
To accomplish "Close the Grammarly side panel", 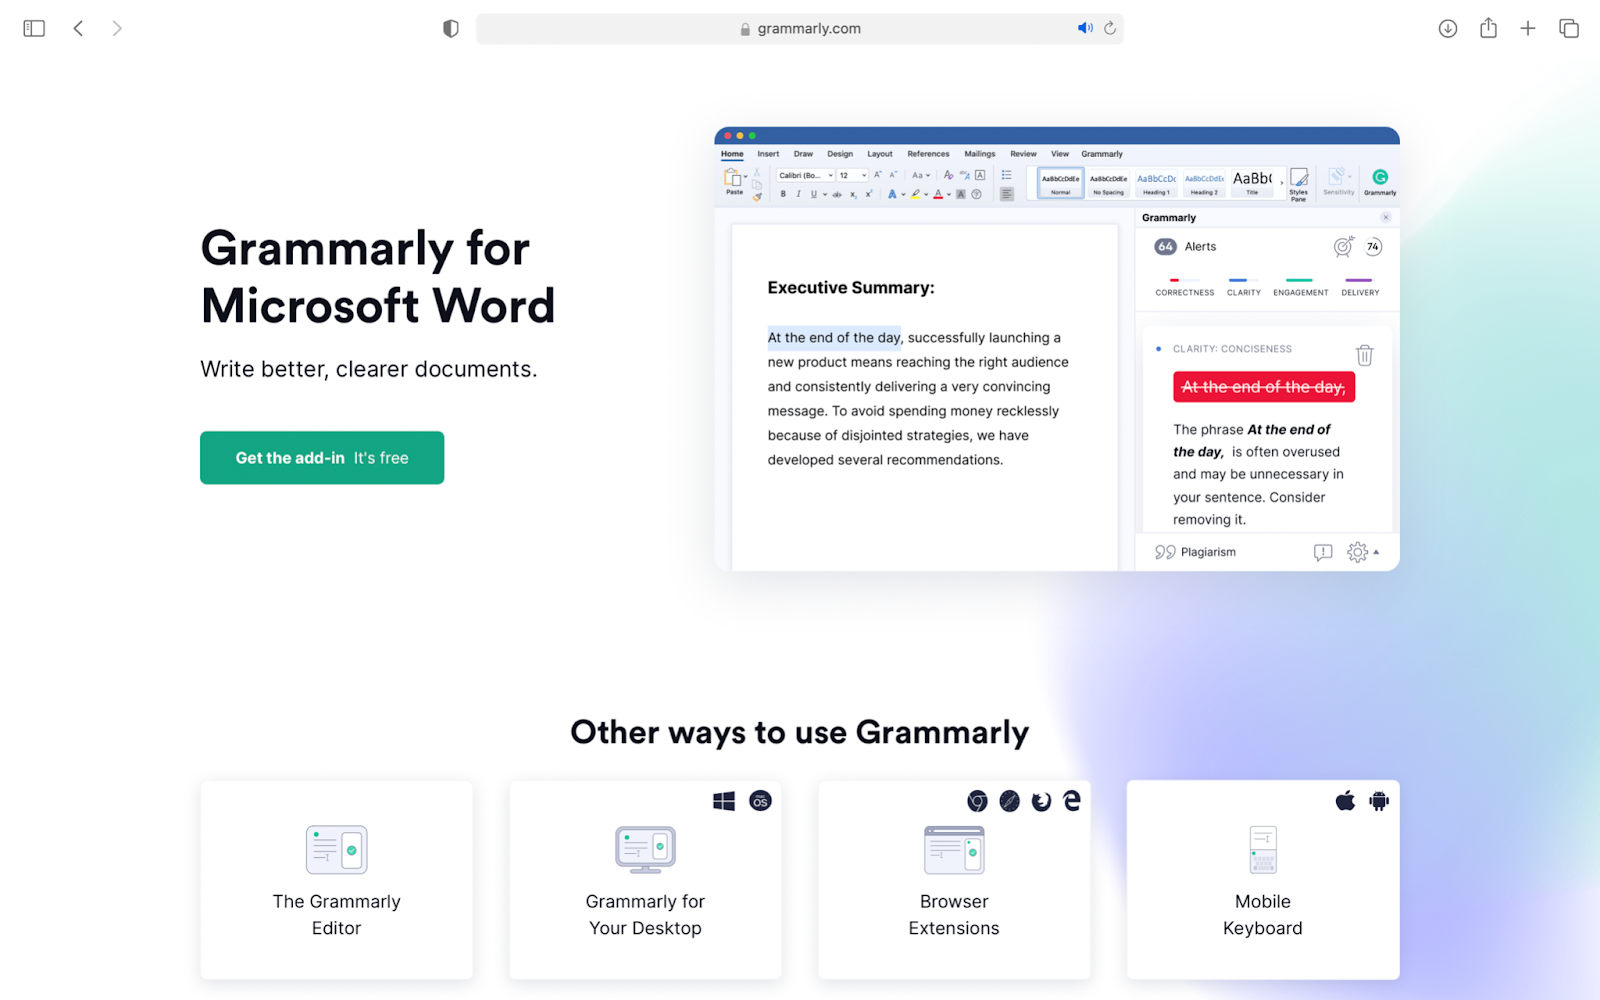I will point(1385,217).
